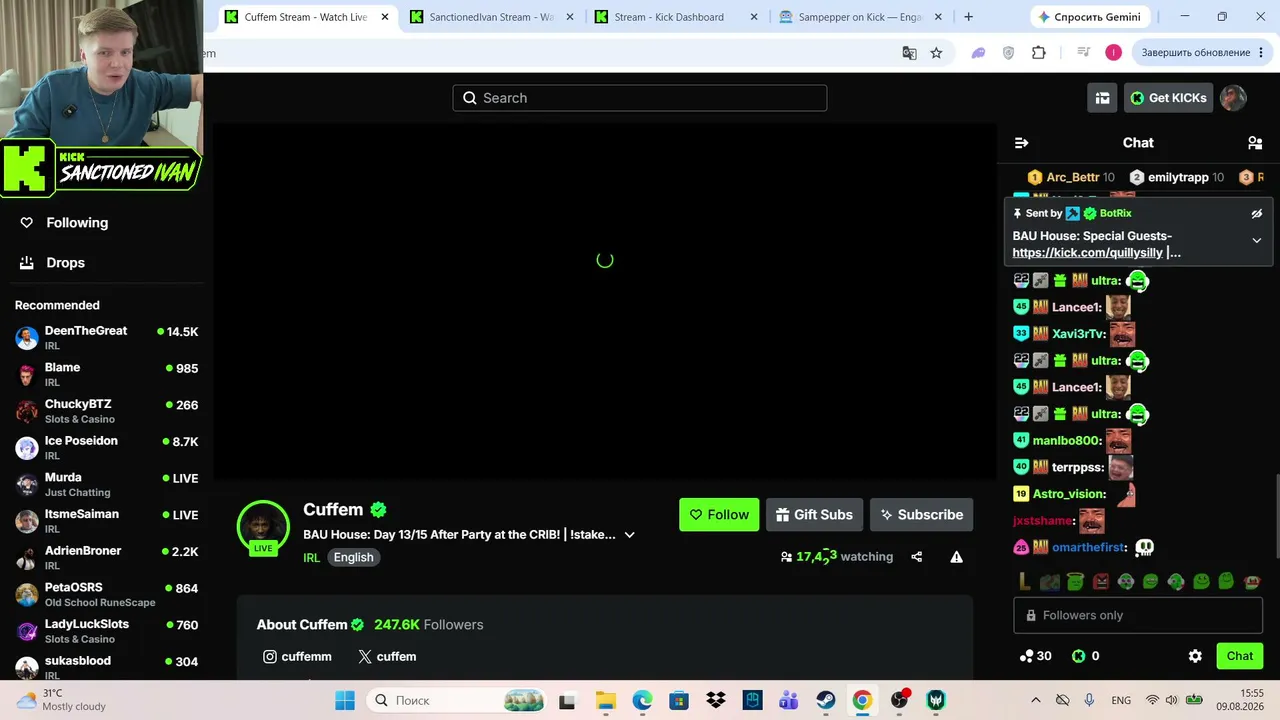
Task: Open the pink Chrome profile avatar
Action: coord(1113,53)
